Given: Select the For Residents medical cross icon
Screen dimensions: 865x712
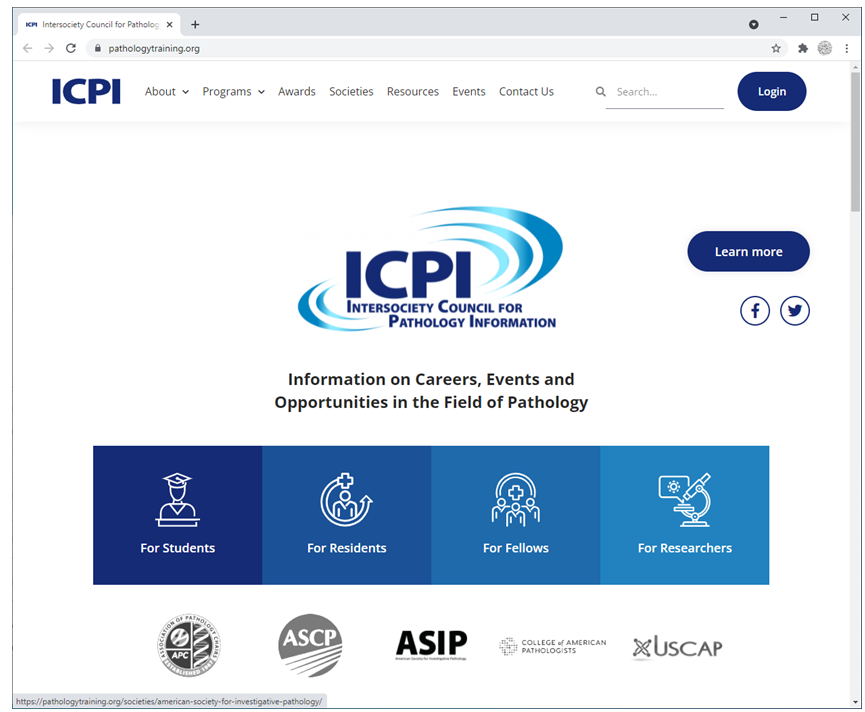Looking at the screenshot, I should click(346, 500).
